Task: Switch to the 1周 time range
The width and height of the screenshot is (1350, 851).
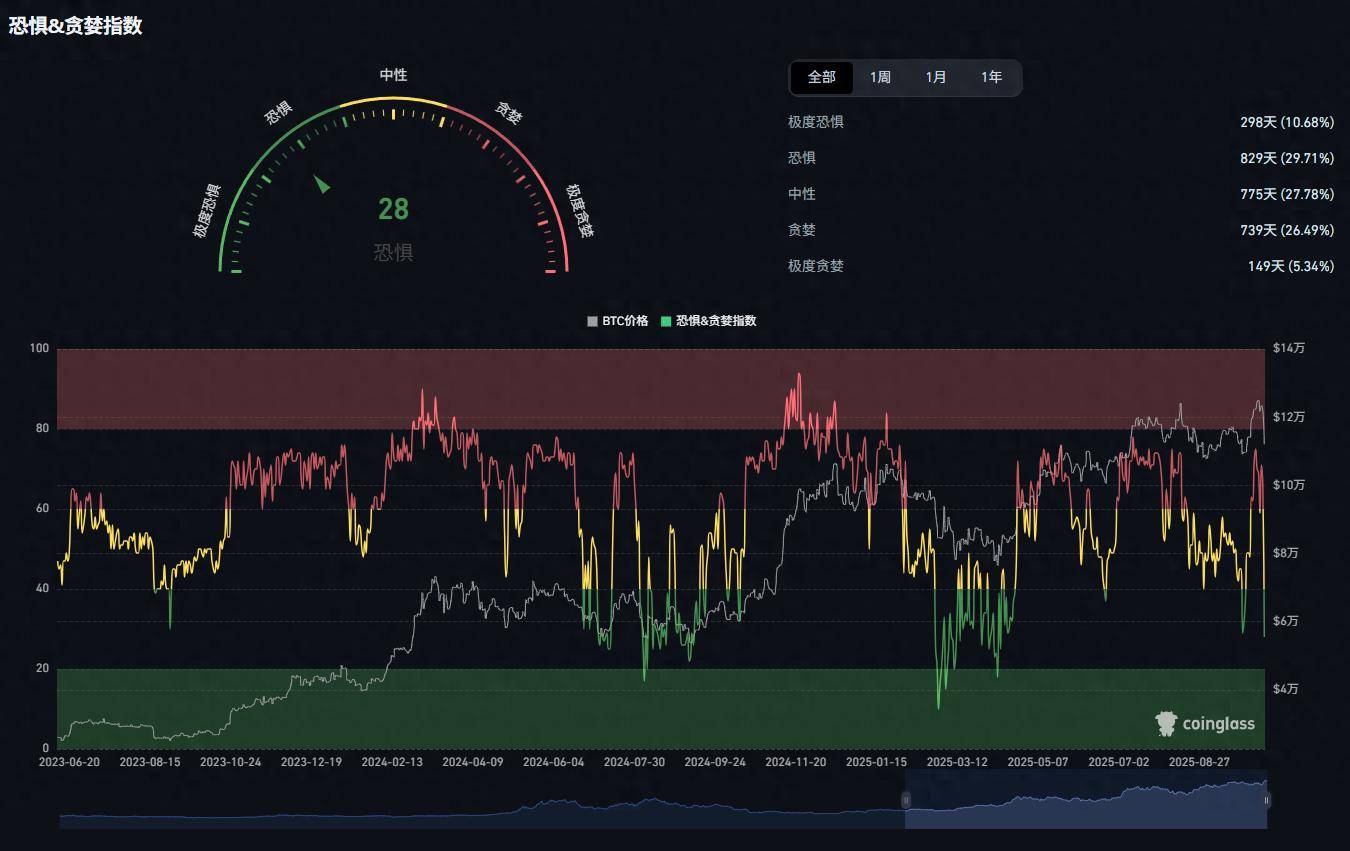Action: pos(880,77)
